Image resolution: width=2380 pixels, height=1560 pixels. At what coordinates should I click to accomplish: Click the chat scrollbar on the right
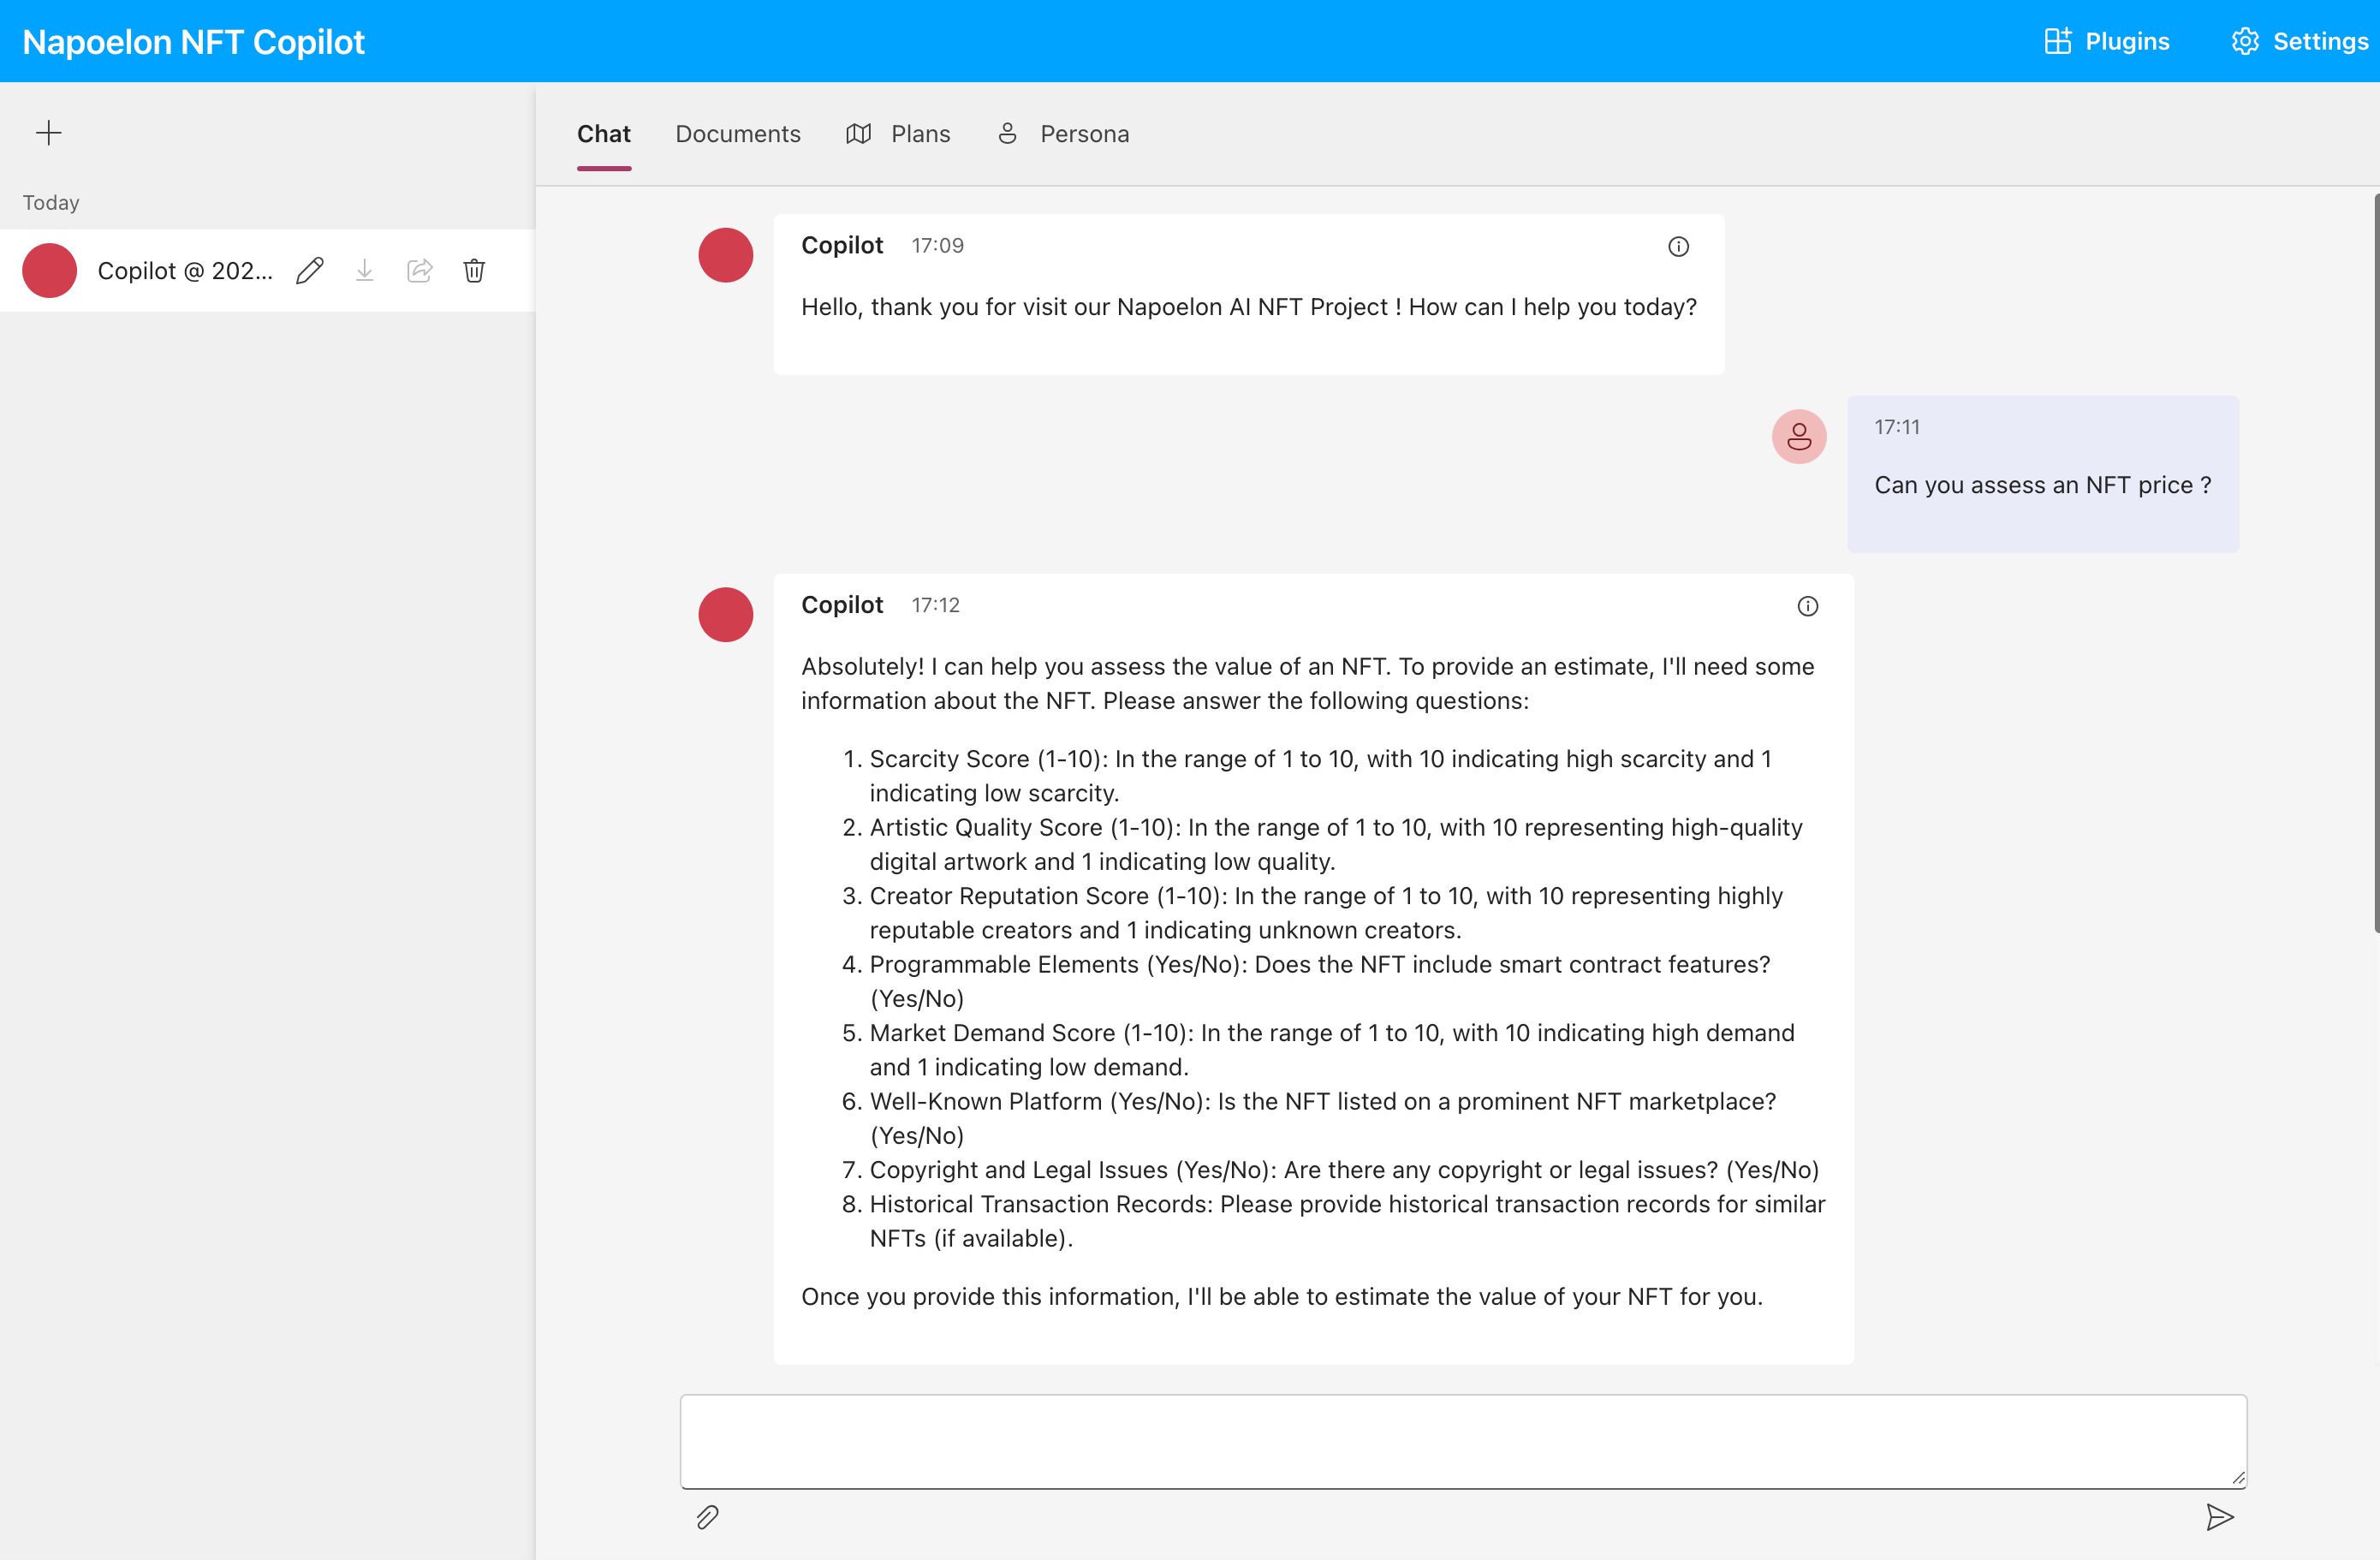(2376, 563)
